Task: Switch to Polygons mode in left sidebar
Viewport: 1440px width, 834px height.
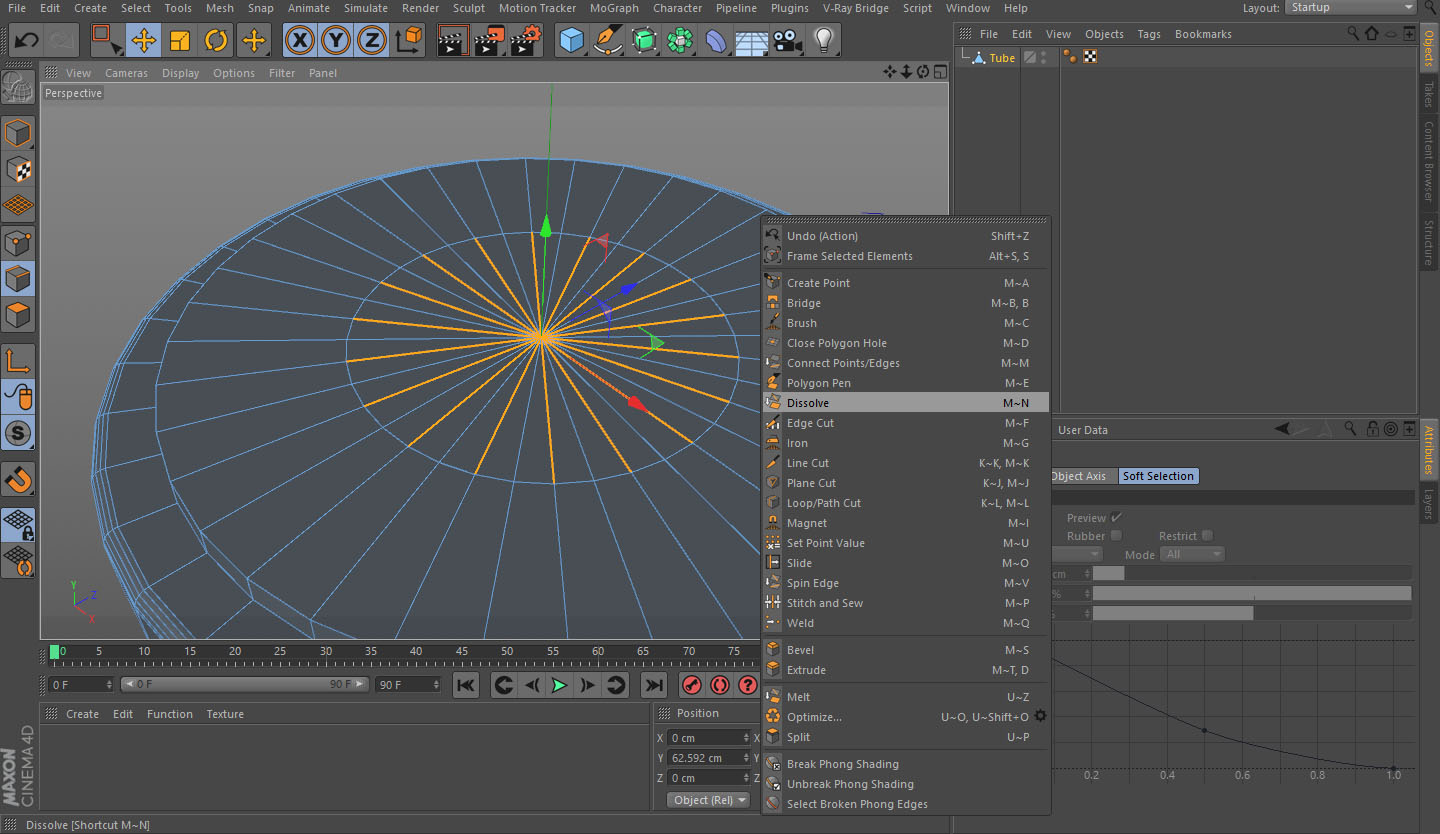Action: [18, 316]
